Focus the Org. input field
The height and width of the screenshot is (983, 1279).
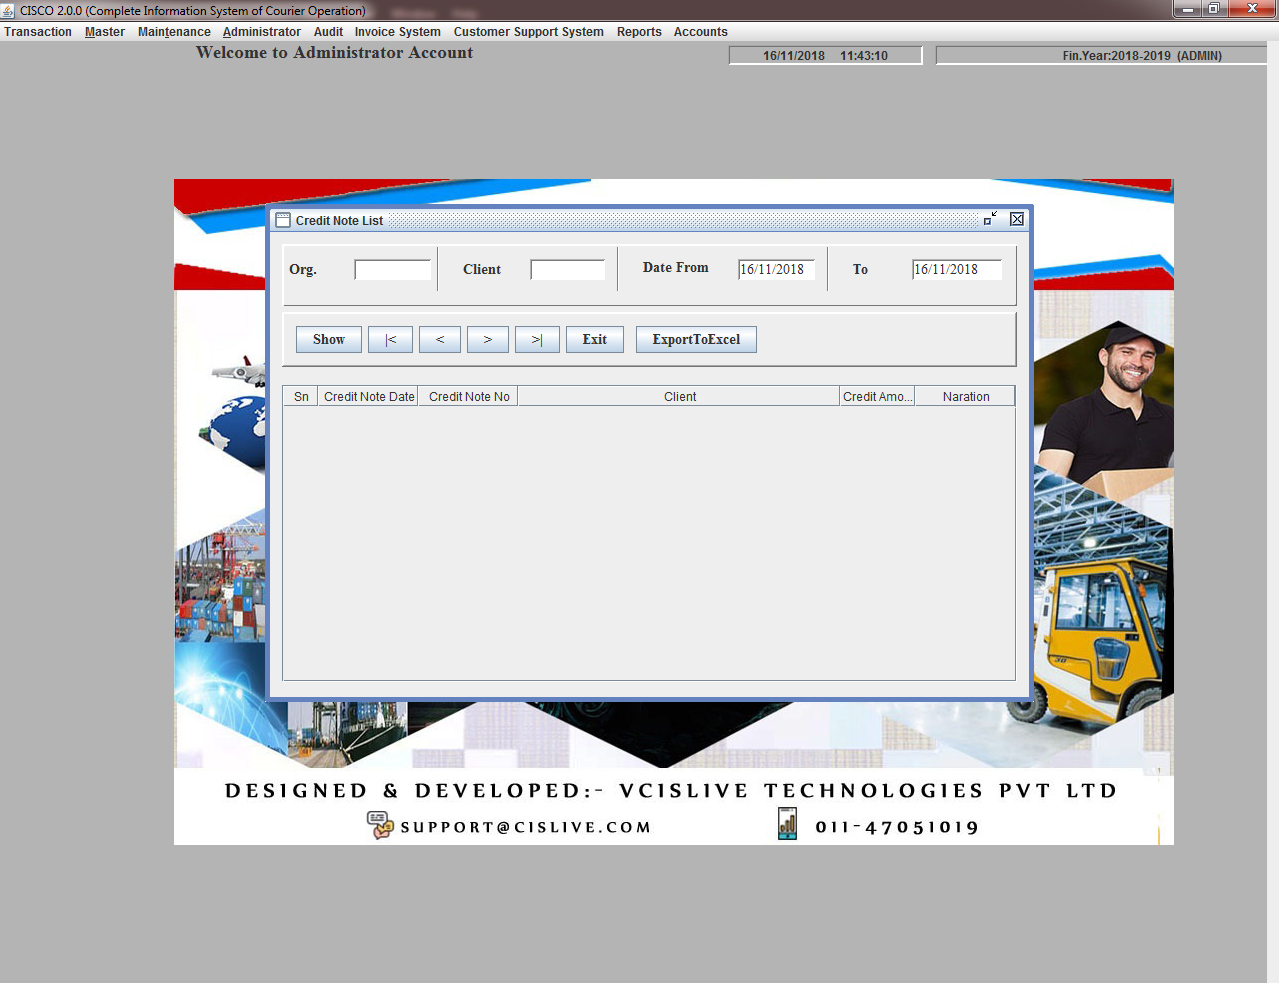(x=392, y=270)
